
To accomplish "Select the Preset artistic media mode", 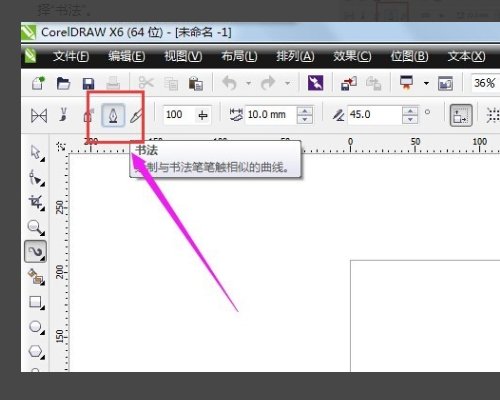I will [x=39, y=116].
